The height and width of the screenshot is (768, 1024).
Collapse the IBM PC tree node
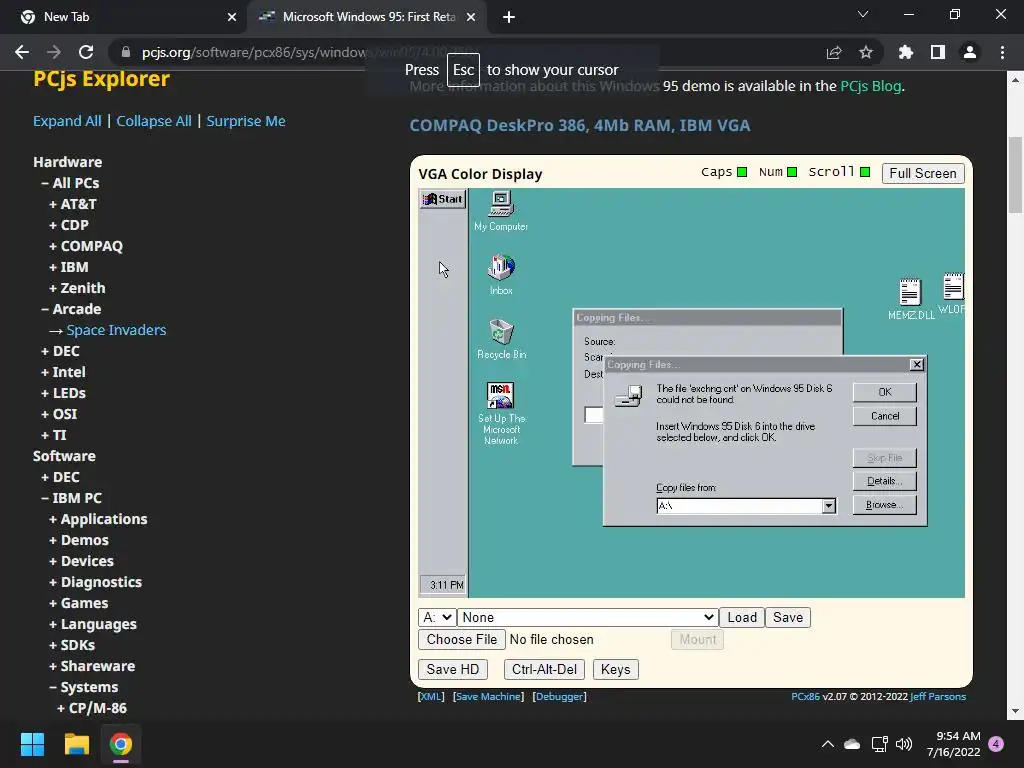[71, 498]
